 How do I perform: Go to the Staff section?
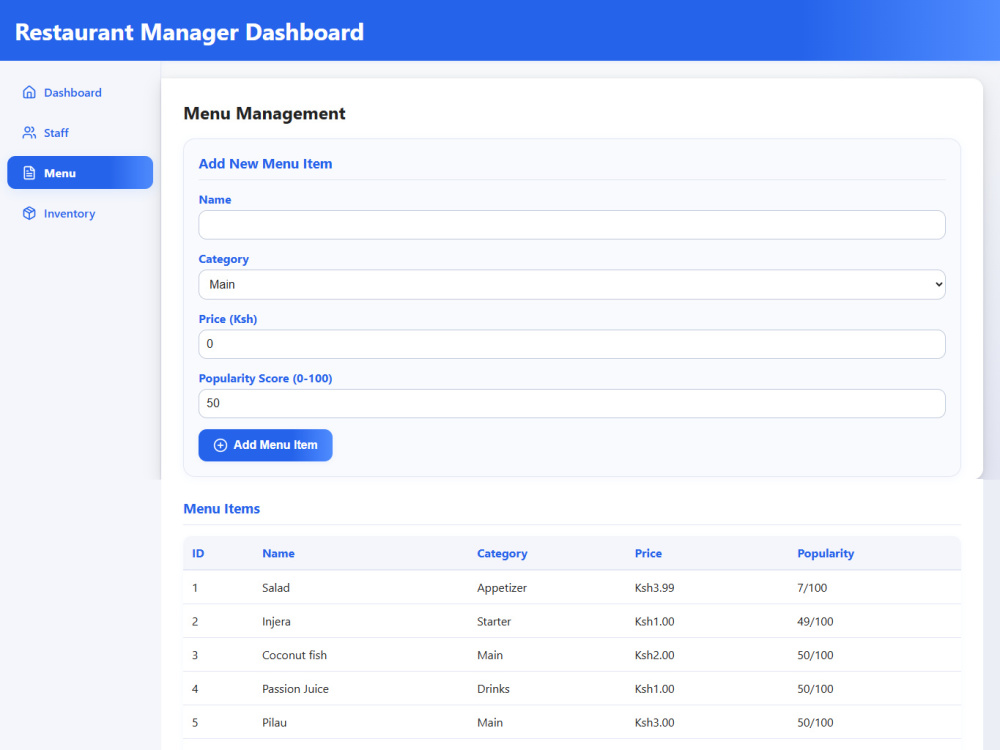80,133
